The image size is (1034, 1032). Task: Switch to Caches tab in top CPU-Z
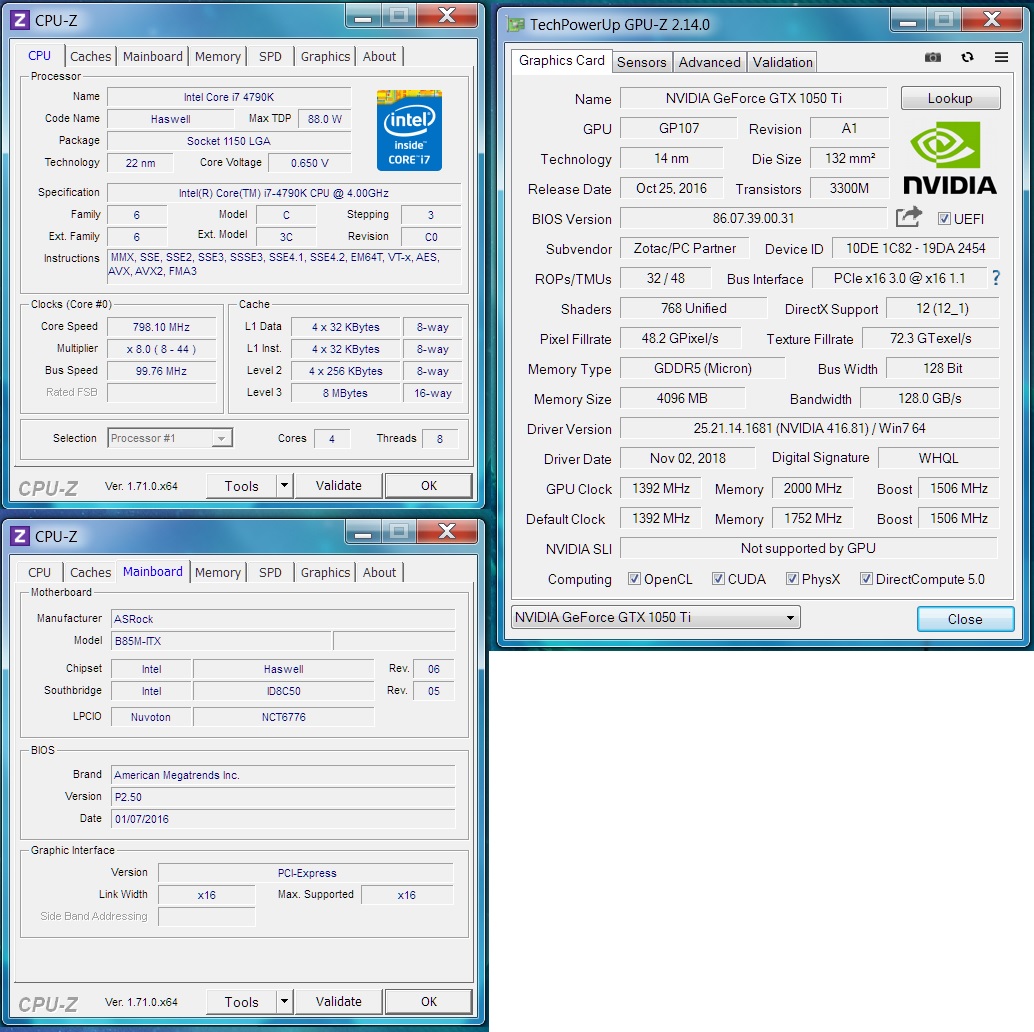point(90,57)
